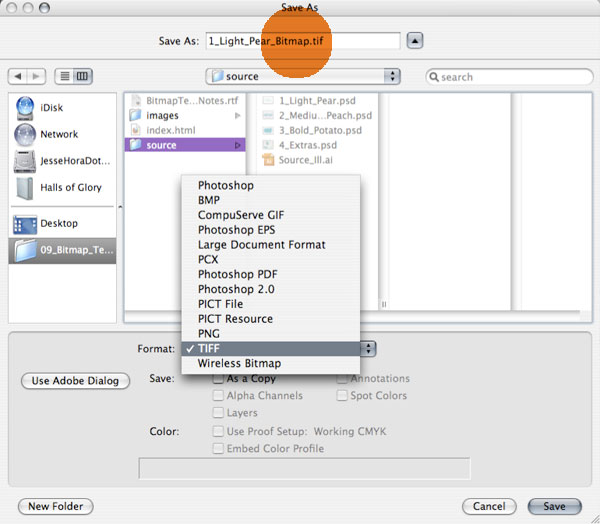Select the 2_Mediu...Peach.psd file
600x524 pixels.
pyautogui.click(x=317, y=116)
